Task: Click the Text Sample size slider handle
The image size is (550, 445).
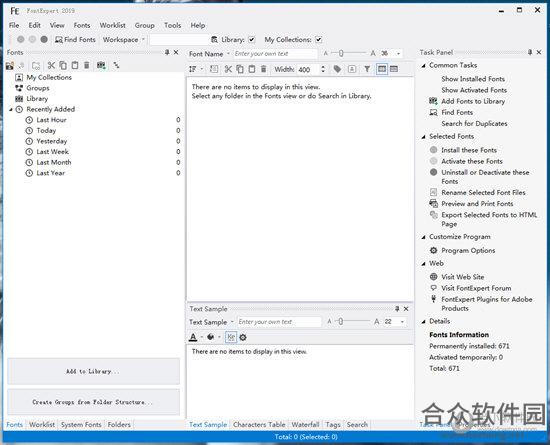Action: [x=341, y=322]
